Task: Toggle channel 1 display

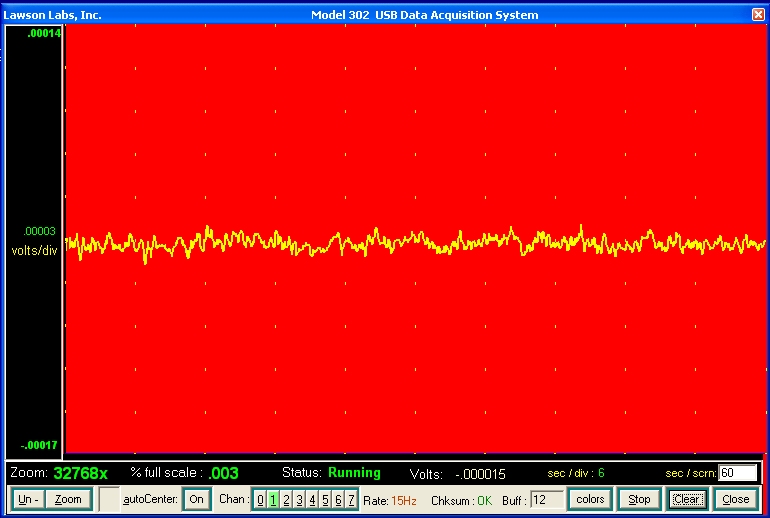Action: point(273,500)
